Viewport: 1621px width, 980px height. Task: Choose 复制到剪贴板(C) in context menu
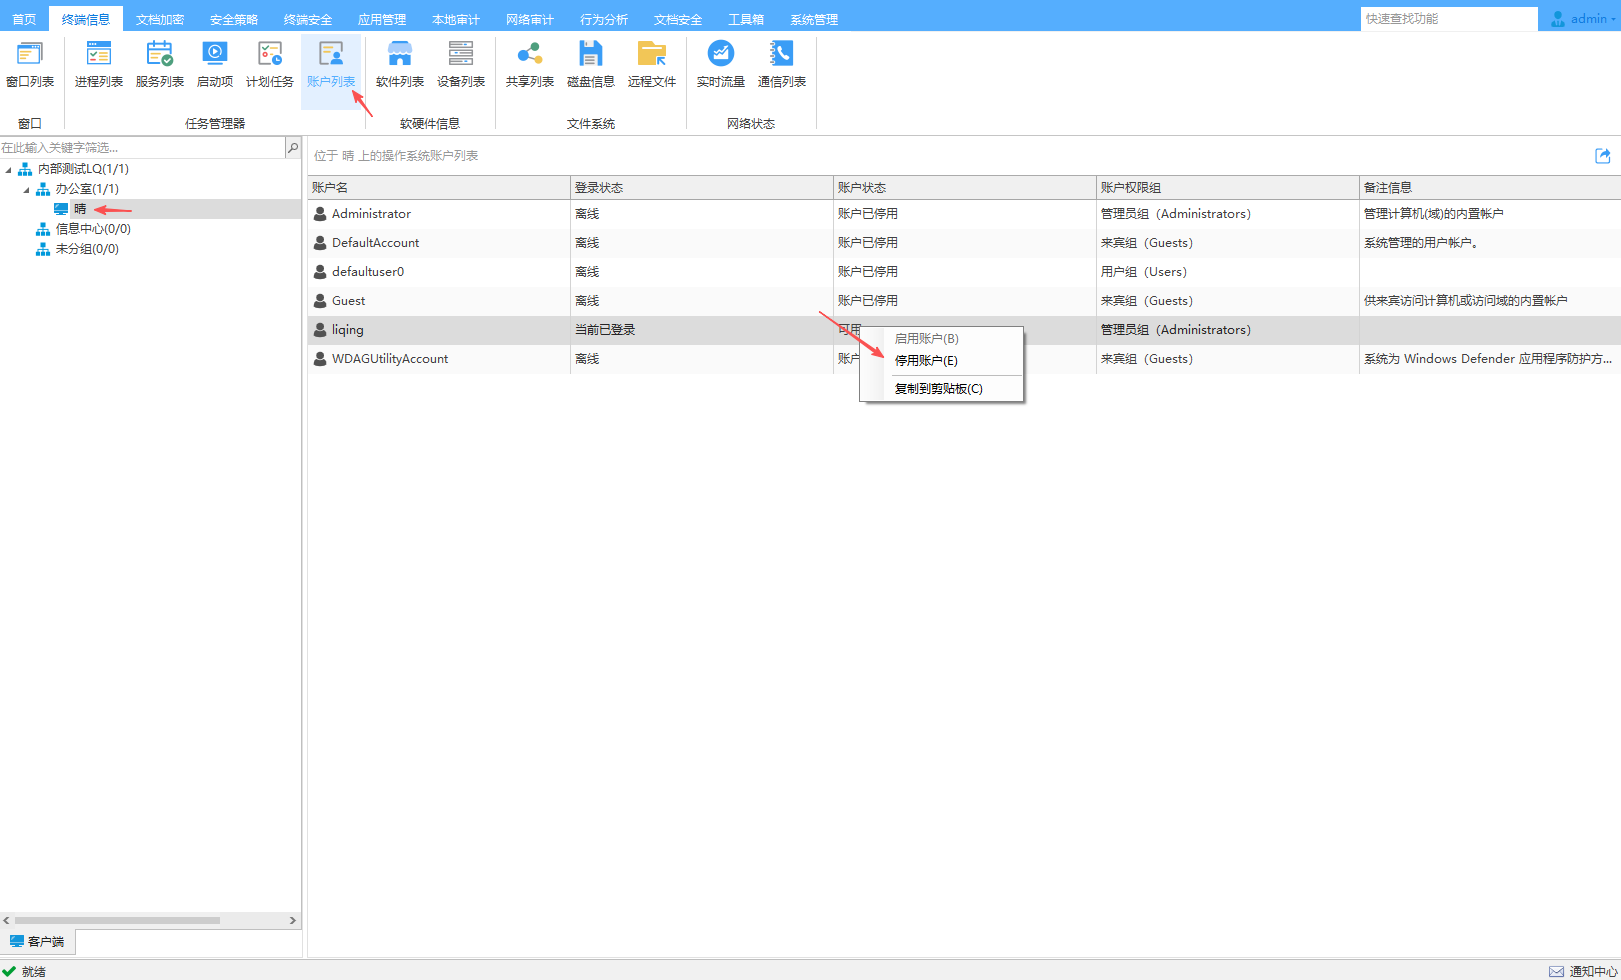pos(938,389)
